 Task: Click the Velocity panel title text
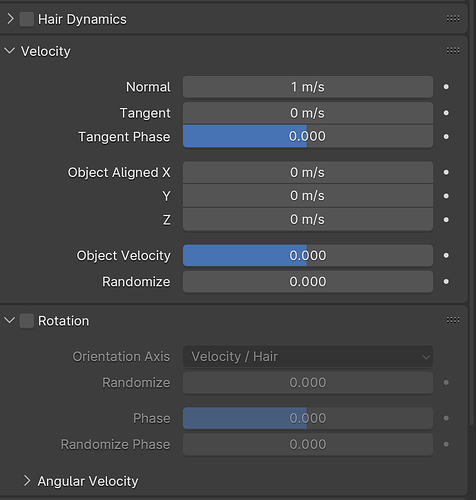[x=46, y=52]
